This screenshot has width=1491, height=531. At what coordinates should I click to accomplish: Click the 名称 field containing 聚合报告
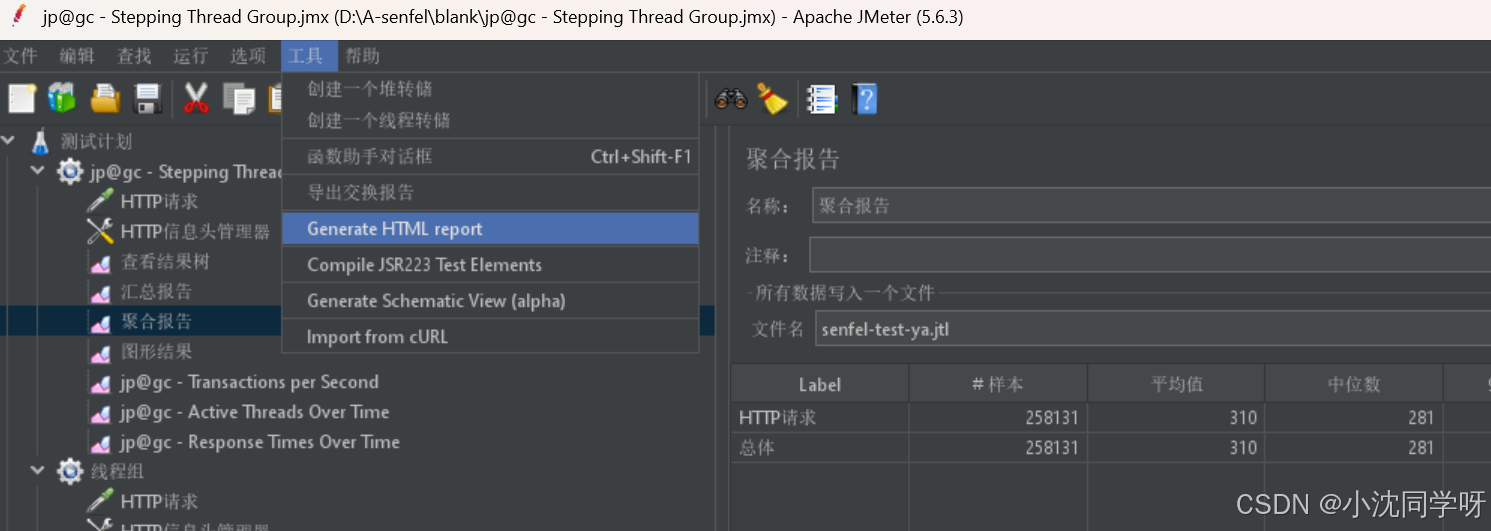1151,206
